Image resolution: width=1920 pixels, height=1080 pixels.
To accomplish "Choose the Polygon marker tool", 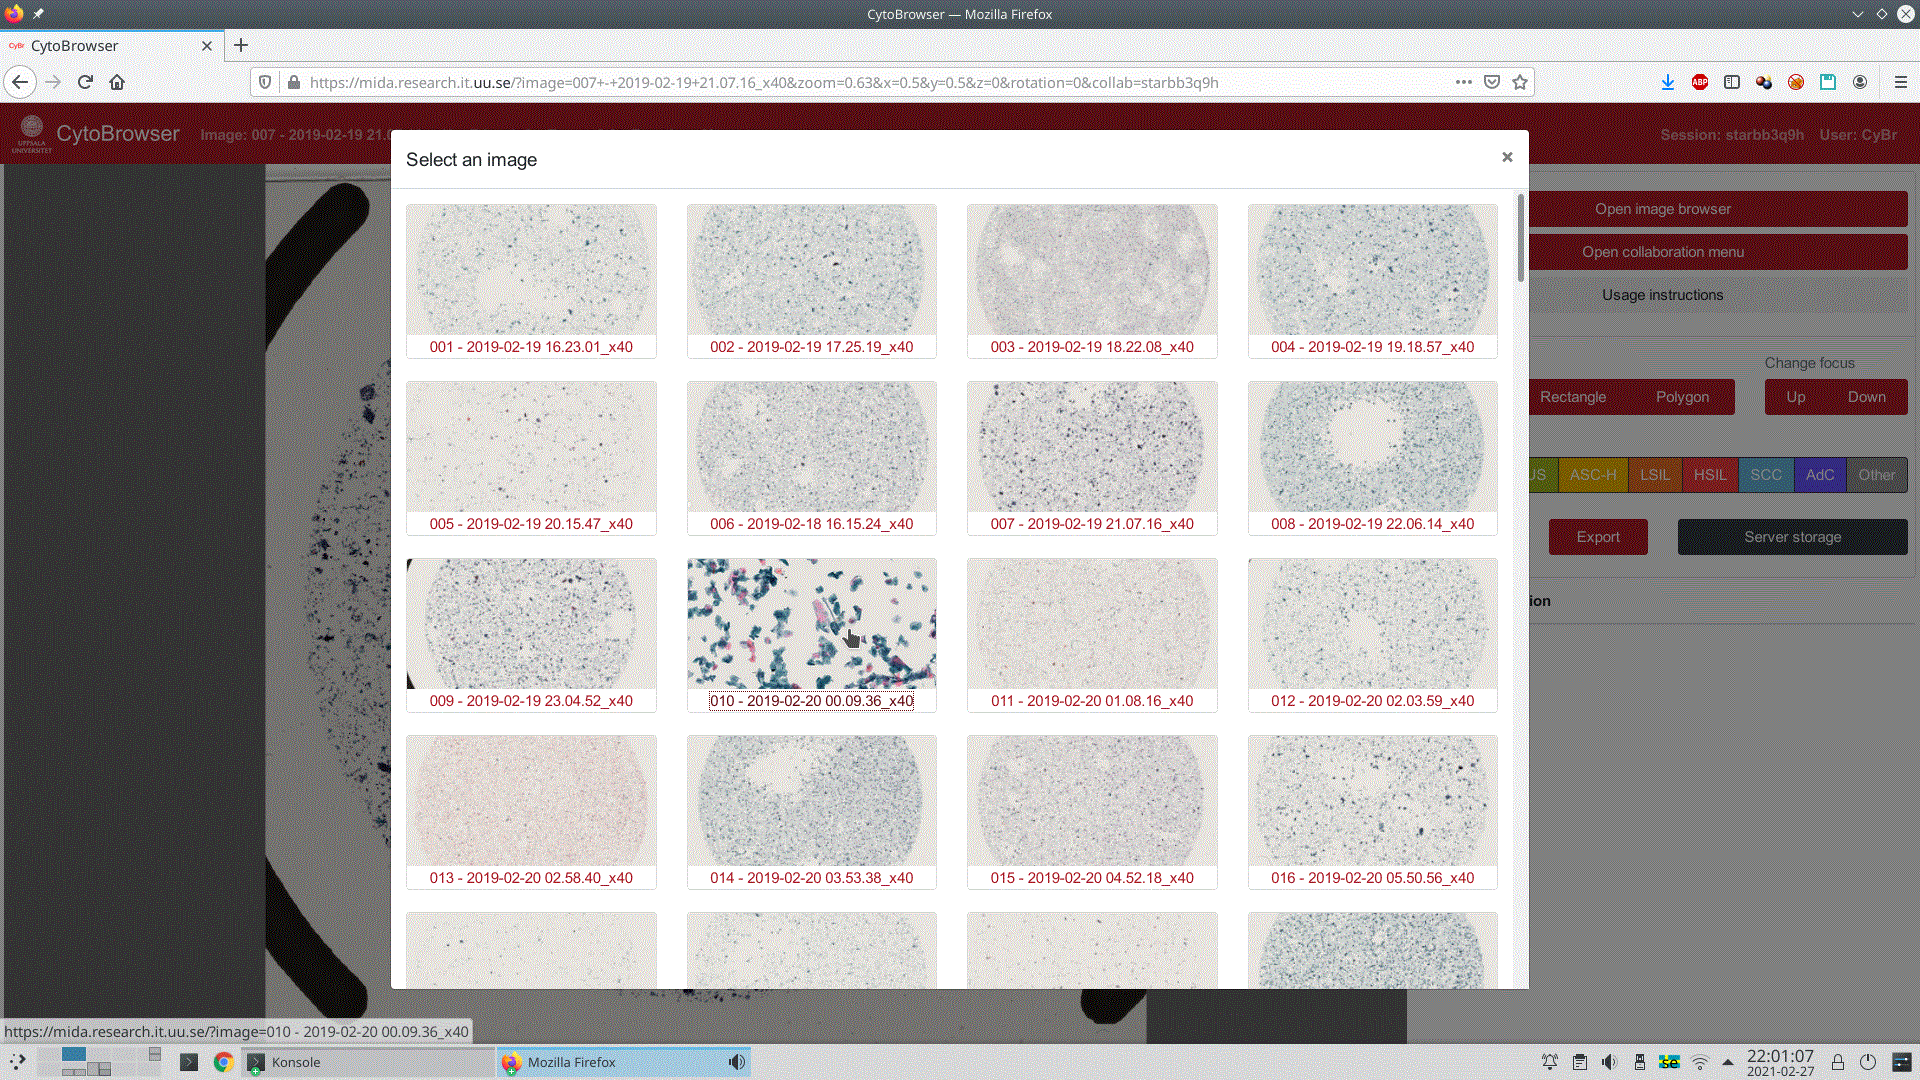I will [x=1682, y=397].
